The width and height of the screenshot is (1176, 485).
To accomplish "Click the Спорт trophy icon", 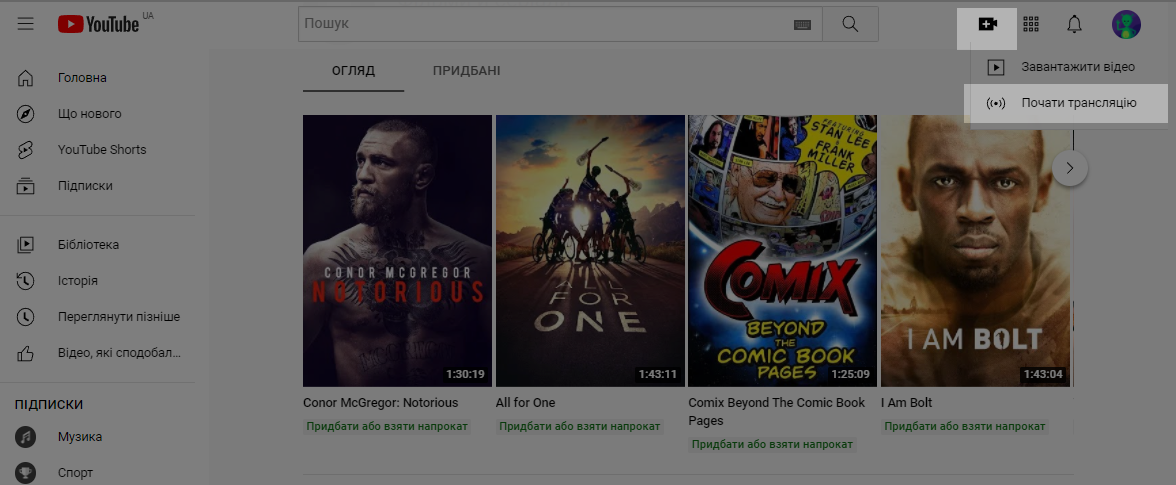I will pyautogui.click(x=26, y=473).
